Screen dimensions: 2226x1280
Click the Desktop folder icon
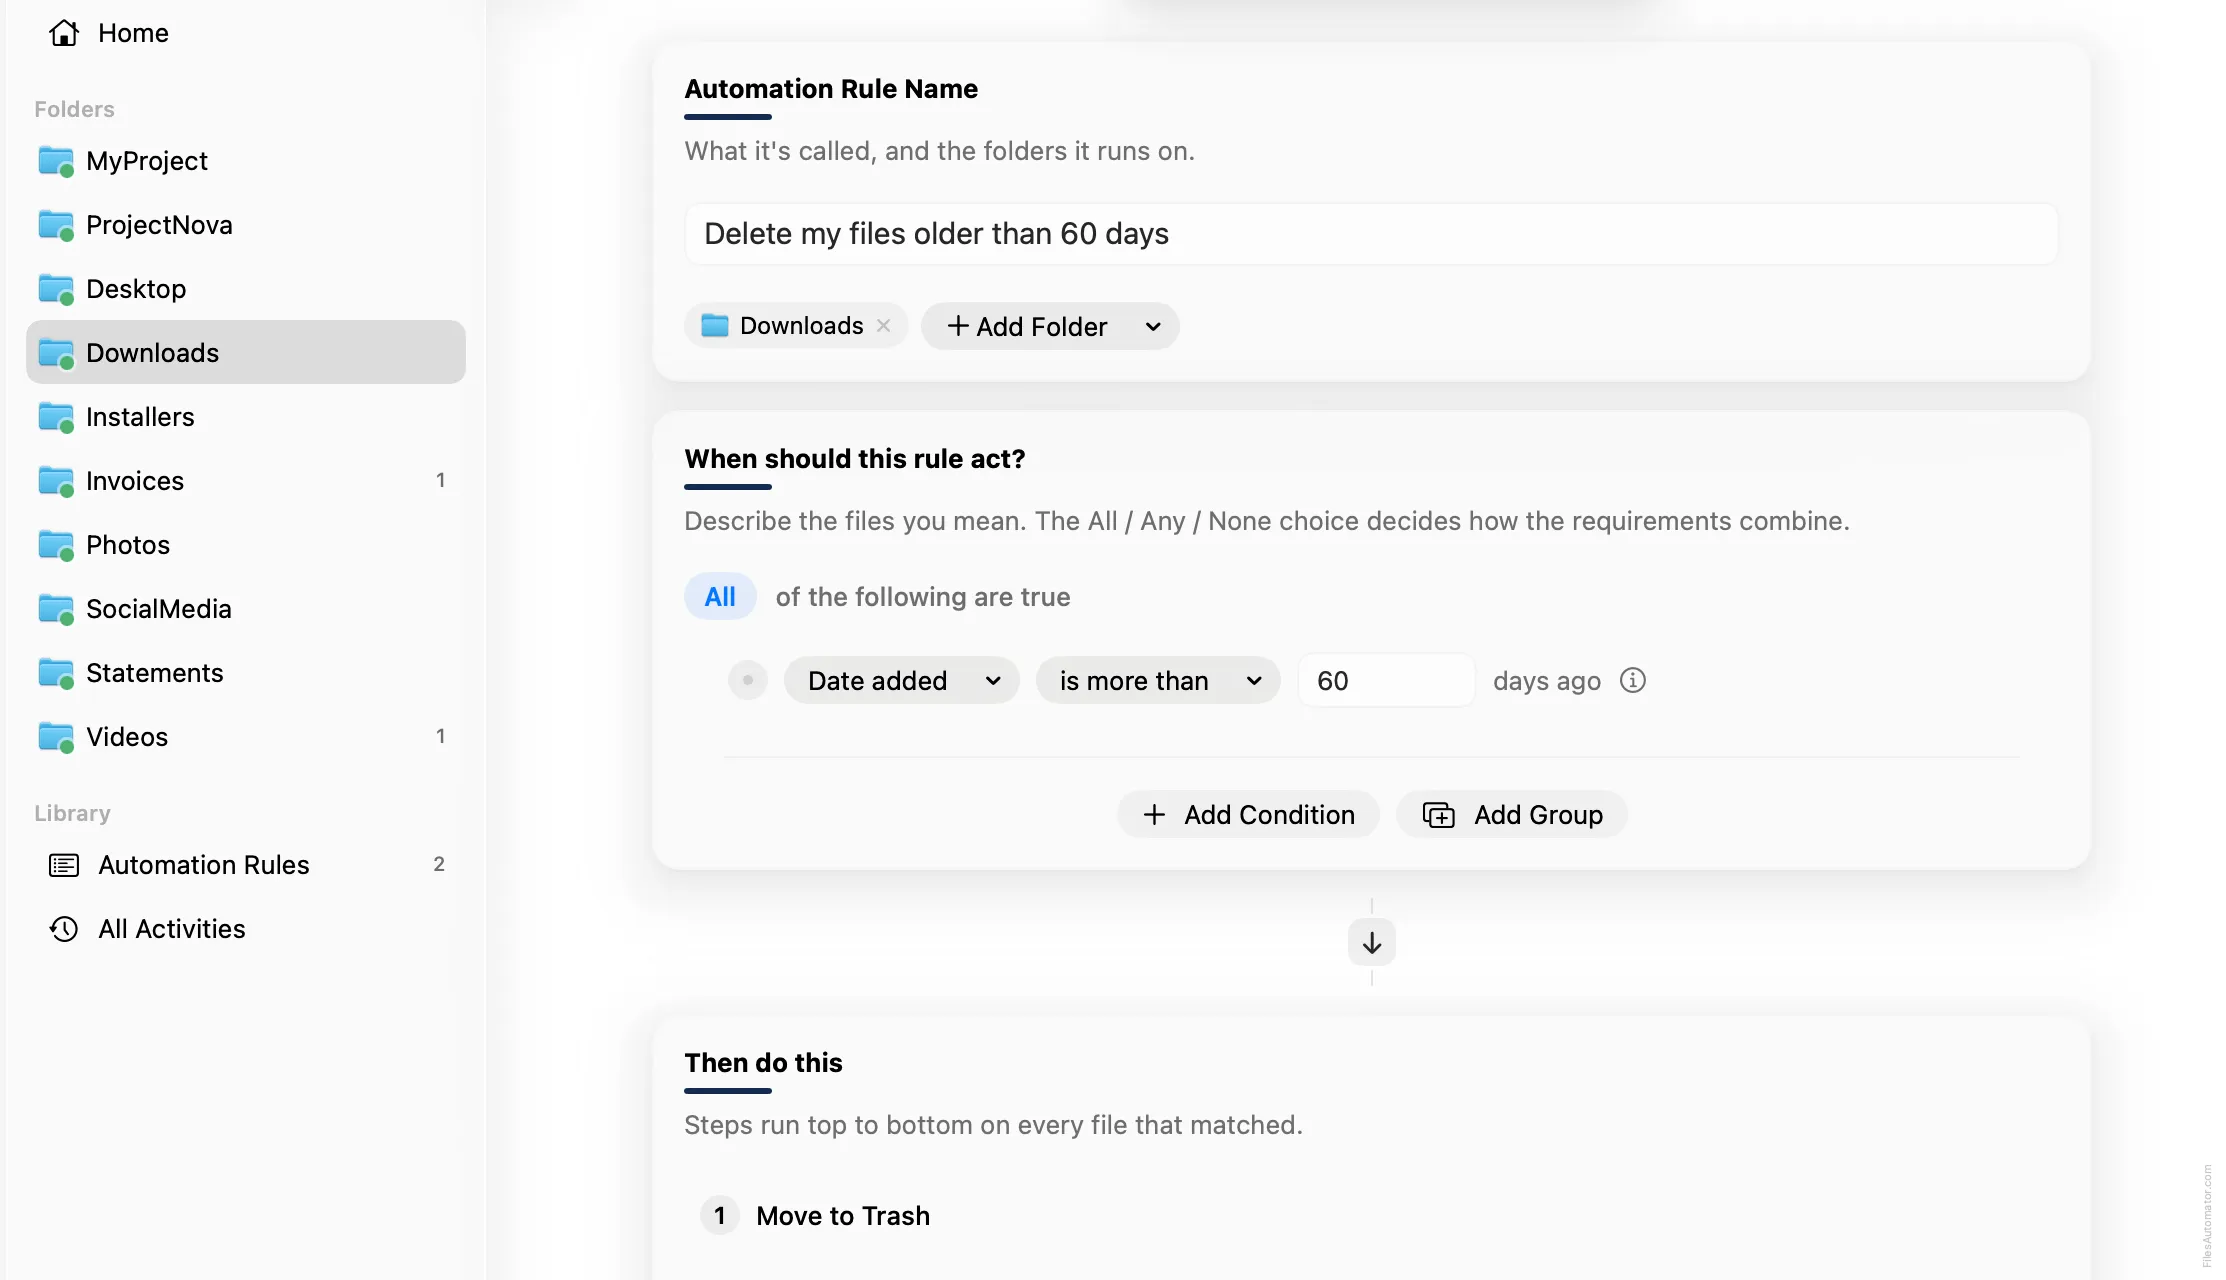pos(56,289)
